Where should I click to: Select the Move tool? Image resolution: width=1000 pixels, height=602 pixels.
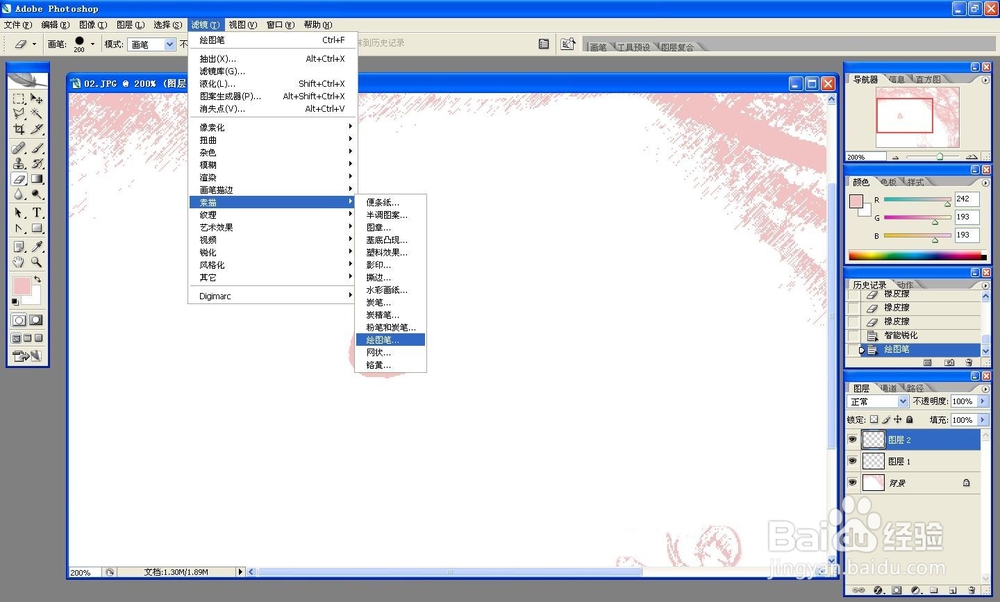[x=36, y=99]
